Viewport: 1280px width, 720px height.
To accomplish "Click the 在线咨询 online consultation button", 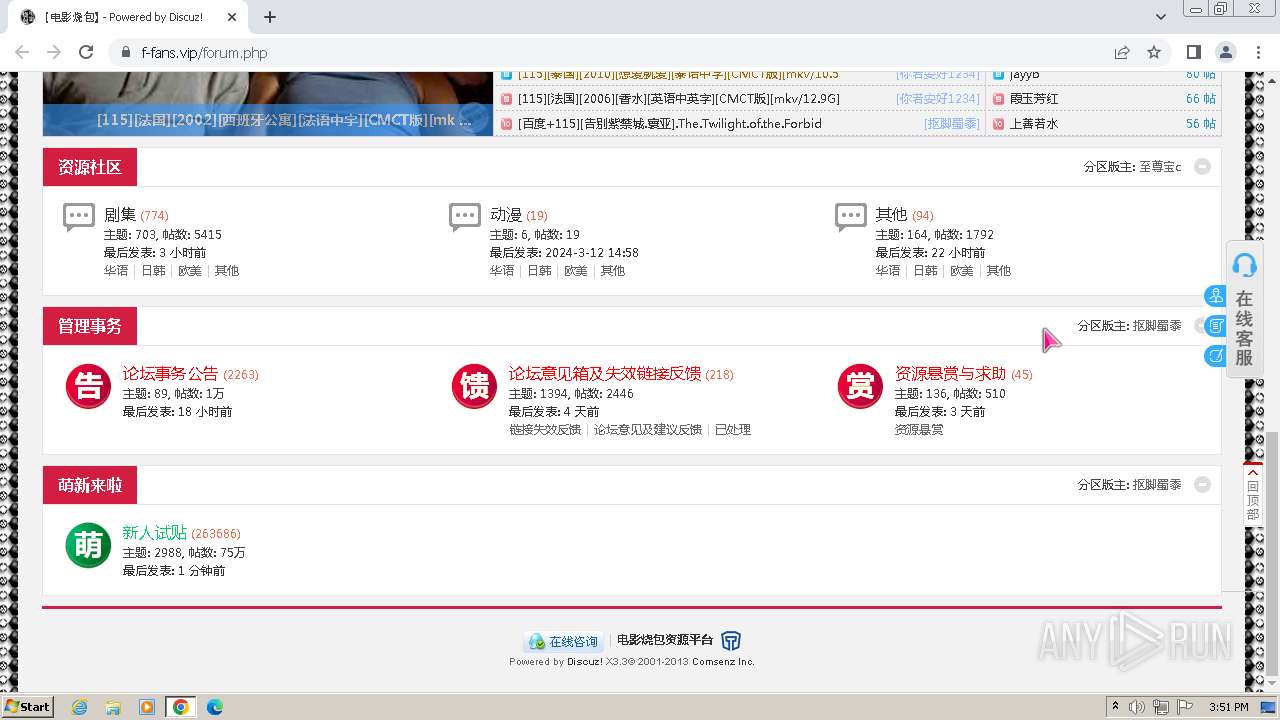I will [564, 641].
